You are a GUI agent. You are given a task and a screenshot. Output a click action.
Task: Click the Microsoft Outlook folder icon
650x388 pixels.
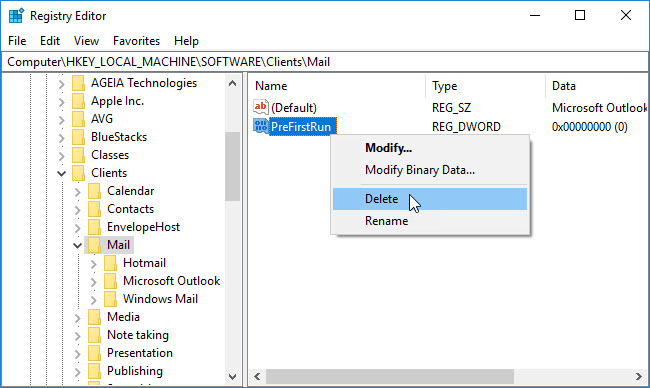pyautogui.click(x=110, y=281)
